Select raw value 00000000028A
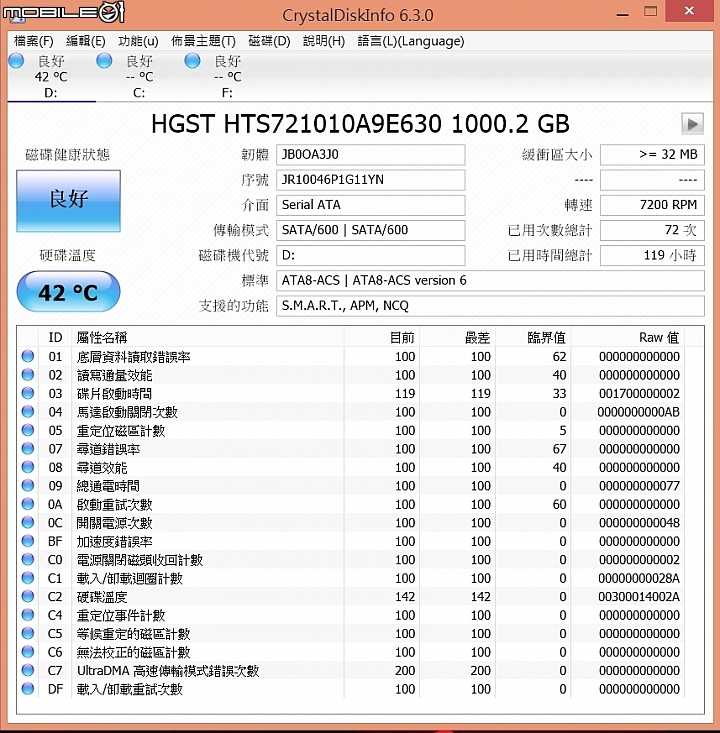This screenshot has width=720, height=733. (x=639, y=578)
